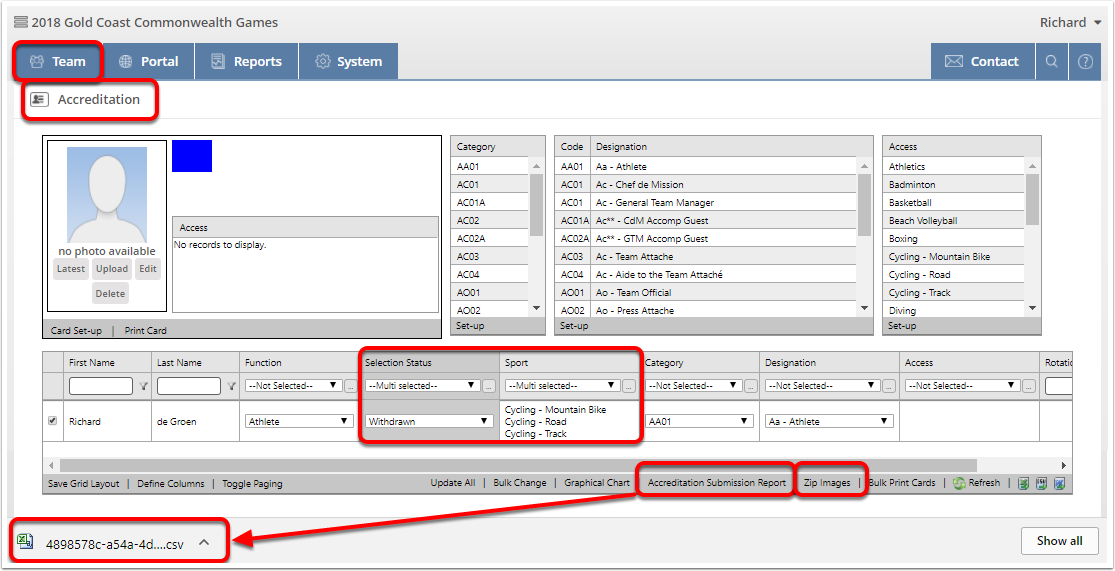This screenshot has width=1115, height=571.
Task: Click Update All in grid footer
Action: [453, 483]
